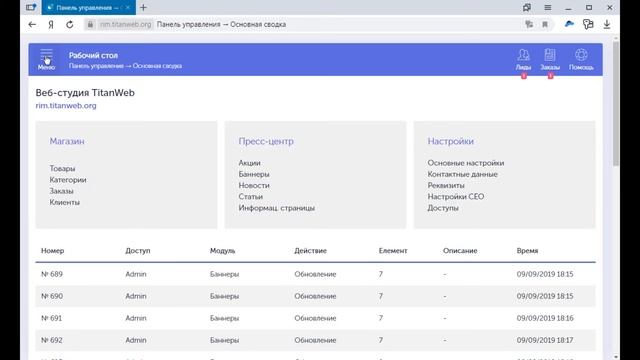Open Товары in Магазин

tap(62, 169)
